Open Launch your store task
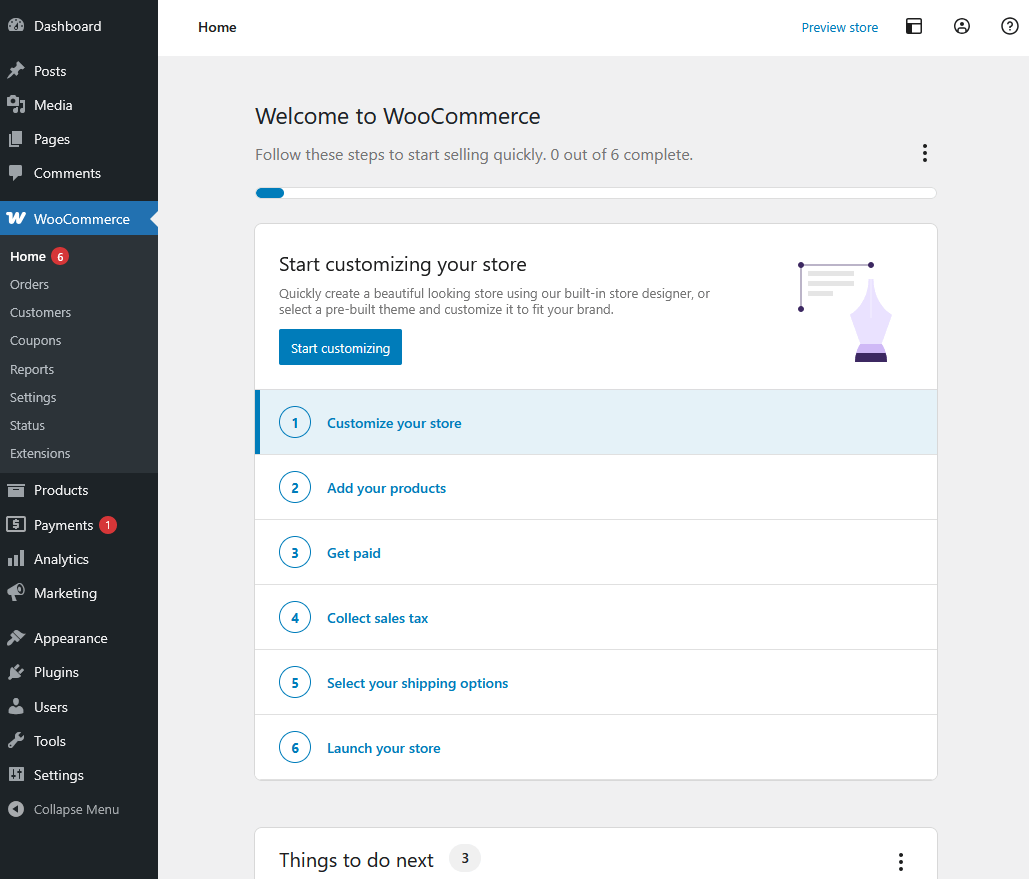Screen dimensions: 1029x879 (x=596, y=747)
